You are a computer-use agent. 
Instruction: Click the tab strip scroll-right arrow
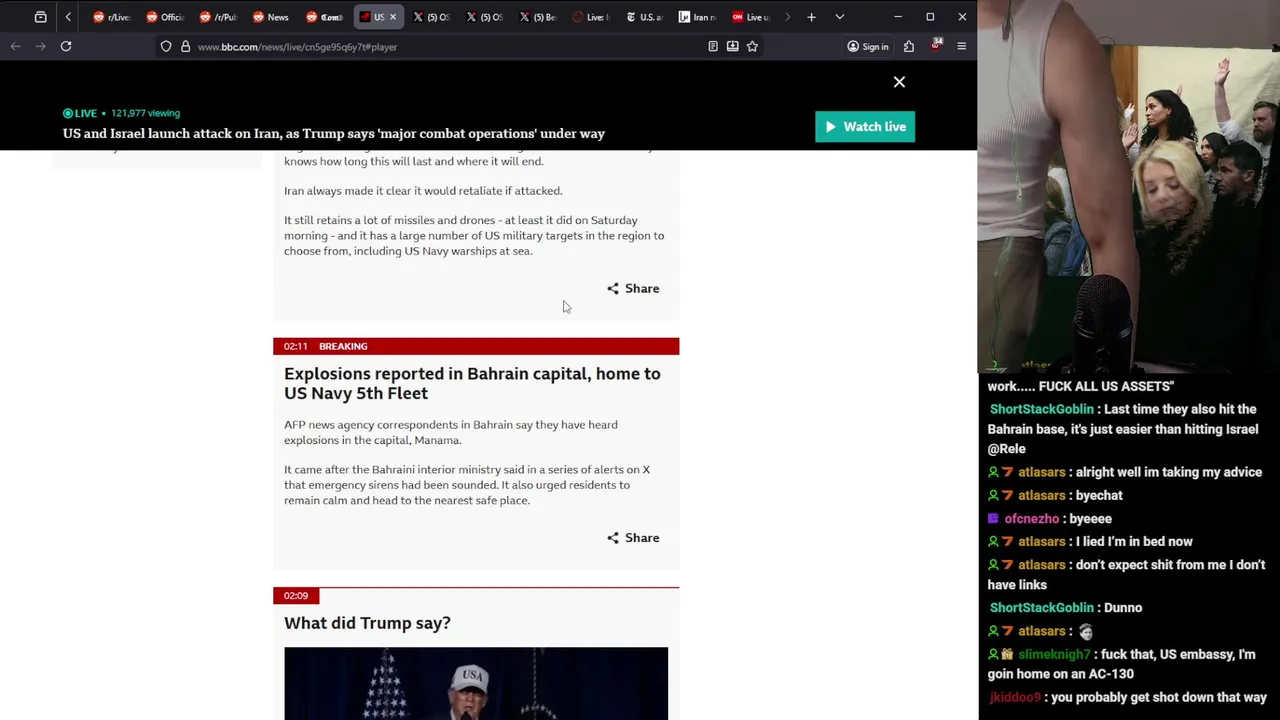point(787,17)
